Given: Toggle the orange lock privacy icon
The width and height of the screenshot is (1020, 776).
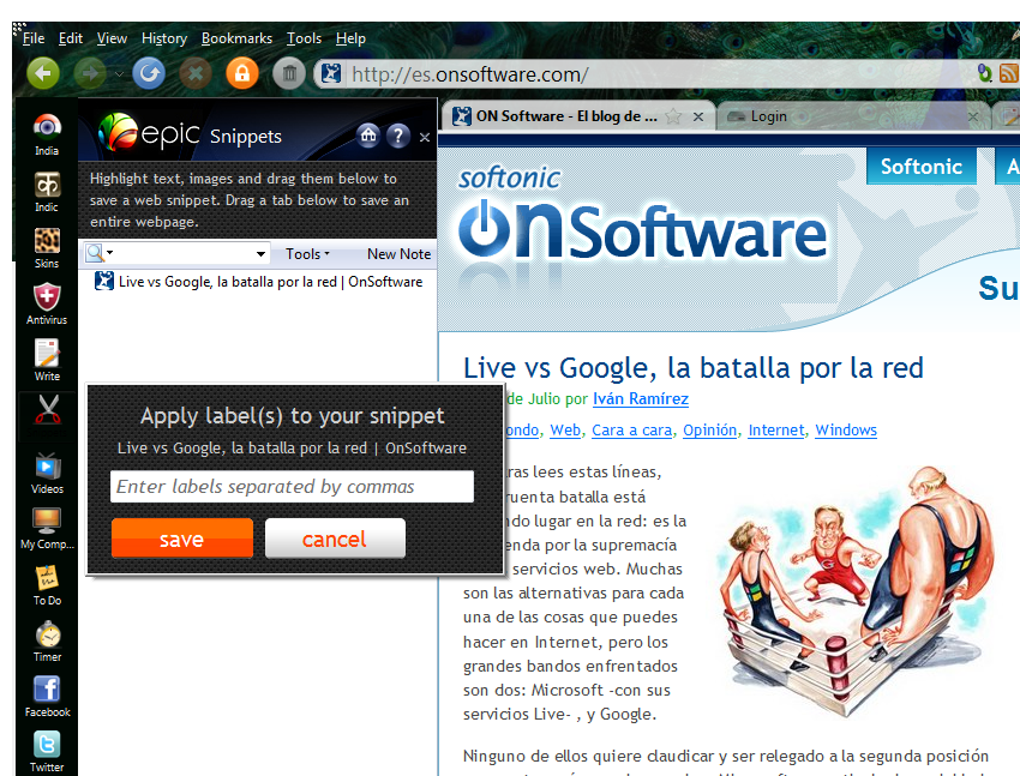Looking at the screenshot, I should click(242, 74).
